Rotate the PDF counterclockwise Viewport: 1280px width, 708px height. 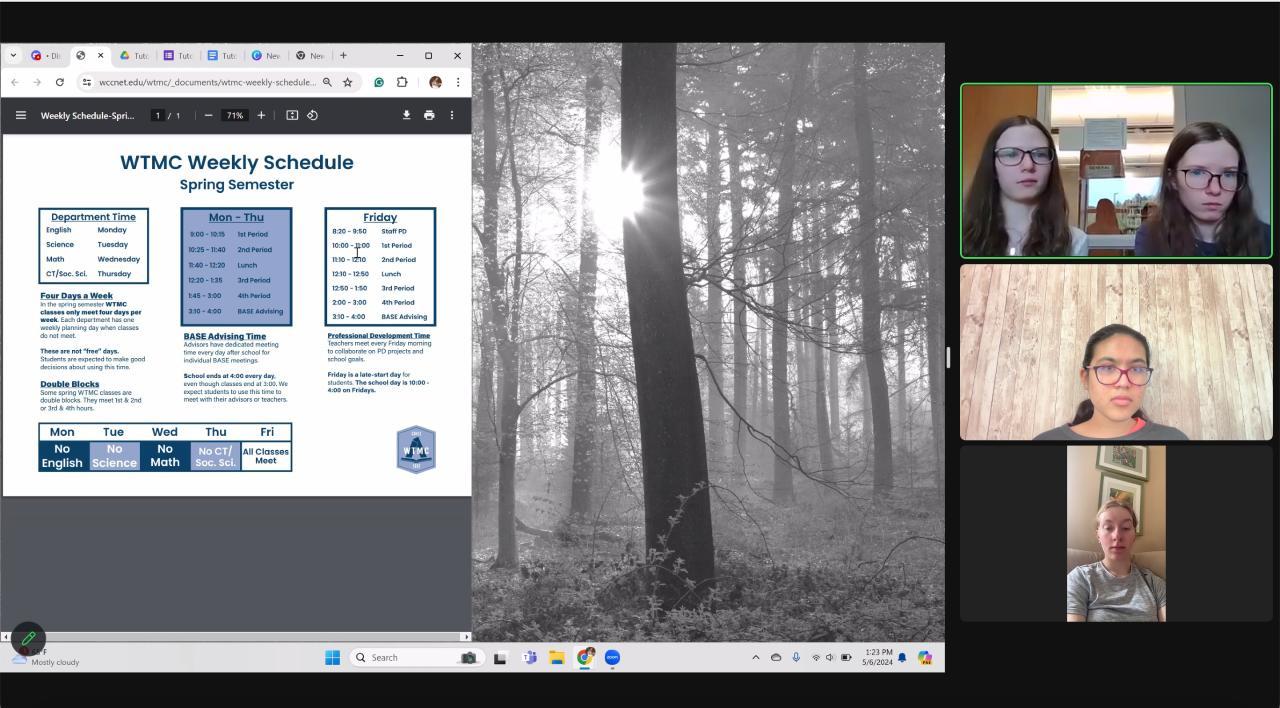click(312, 115)
